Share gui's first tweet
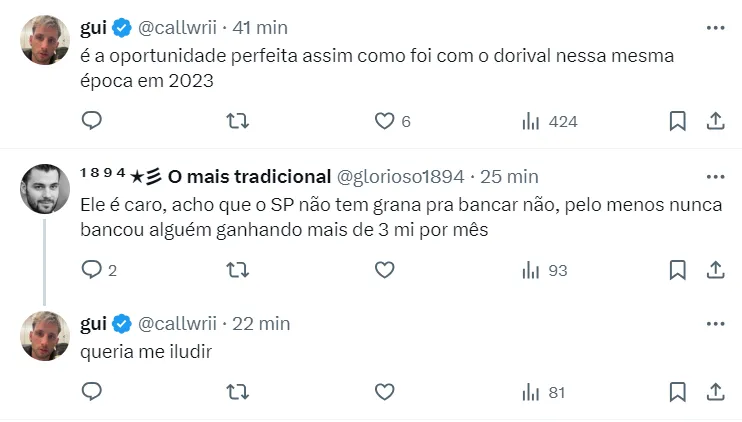This screenshot has height=422, width=742. 715,121
